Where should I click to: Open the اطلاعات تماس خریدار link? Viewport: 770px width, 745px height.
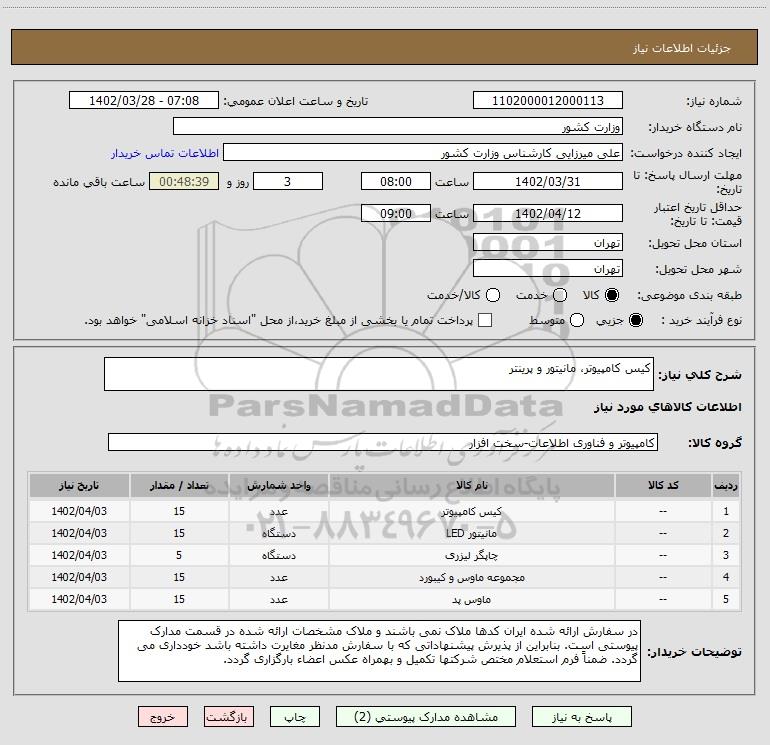[165, 153]
